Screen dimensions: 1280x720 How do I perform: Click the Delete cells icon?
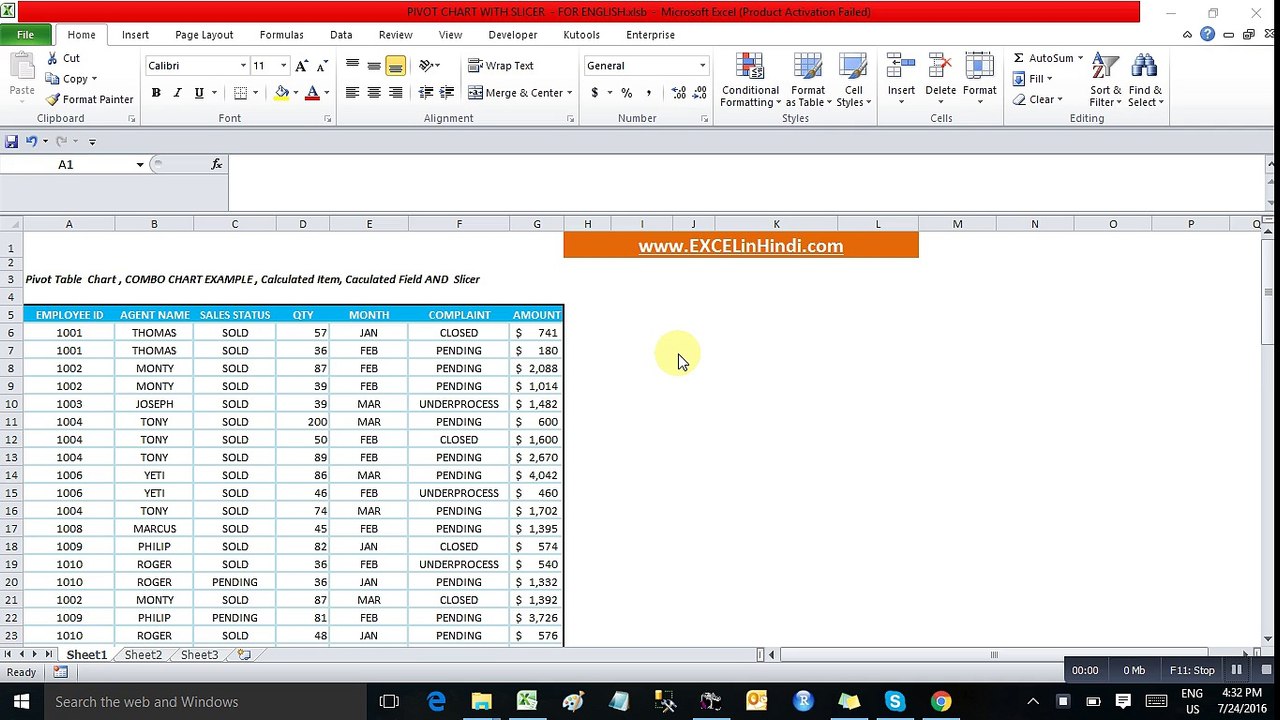940,68
